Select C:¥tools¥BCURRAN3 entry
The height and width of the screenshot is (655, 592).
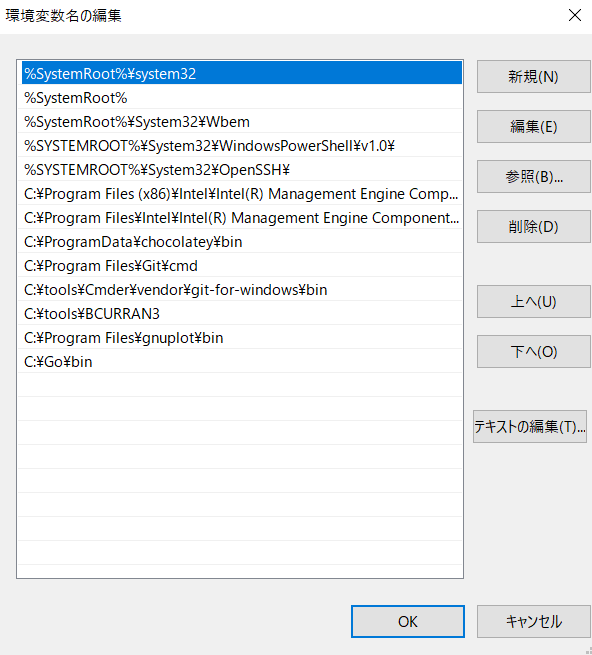241,314
